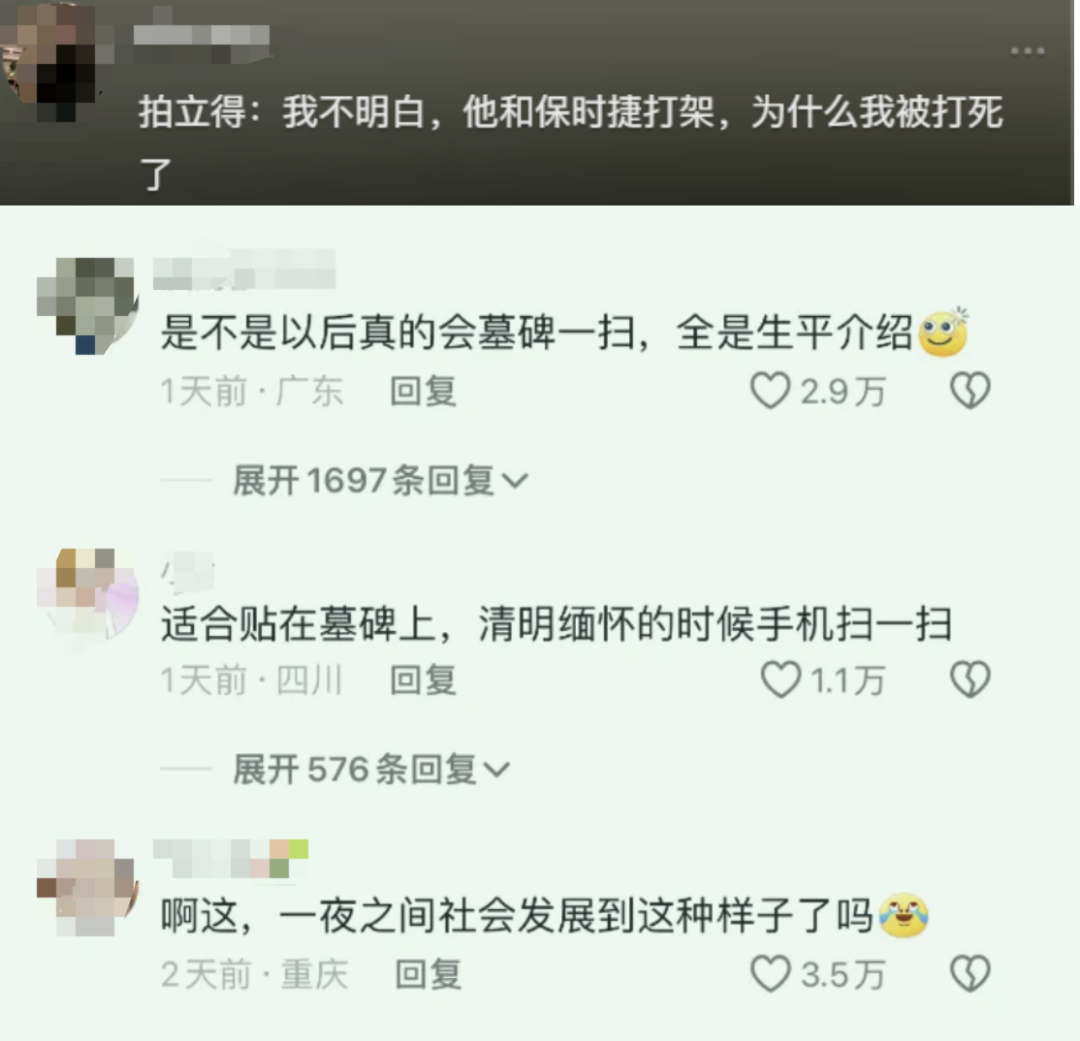Like the 重庆 comment with 3.5万 likes
Image resolution: width=1080 pixels, height=1041 pixels.
[769, 973]
